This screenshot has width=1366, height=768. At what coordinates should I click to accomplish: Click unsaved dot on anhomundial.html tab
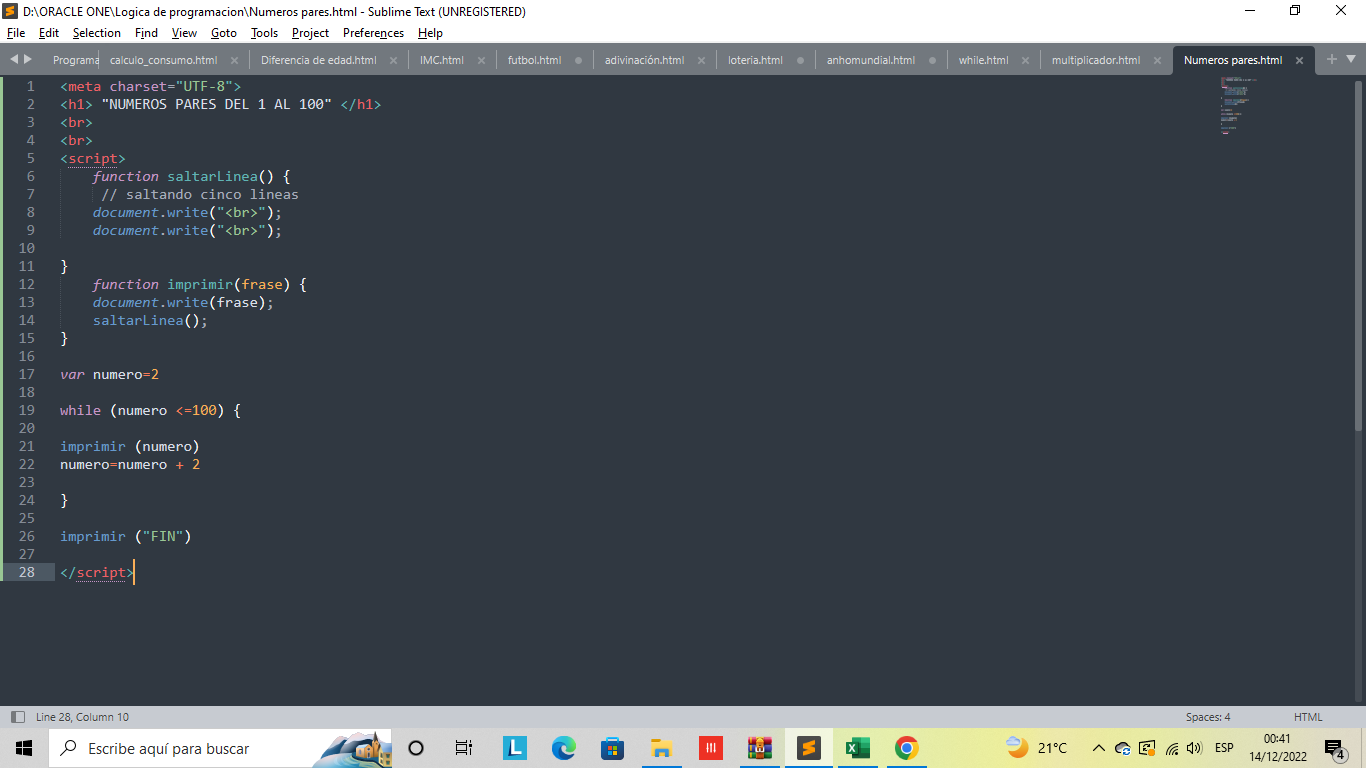932,60
